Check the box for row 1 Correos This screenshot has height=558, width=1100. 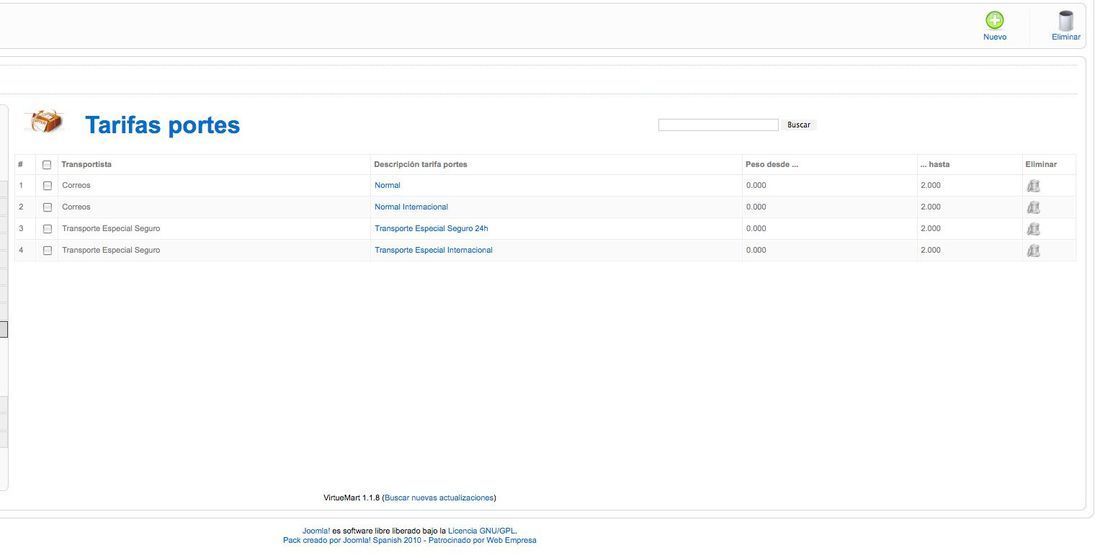tap(47, 186)
